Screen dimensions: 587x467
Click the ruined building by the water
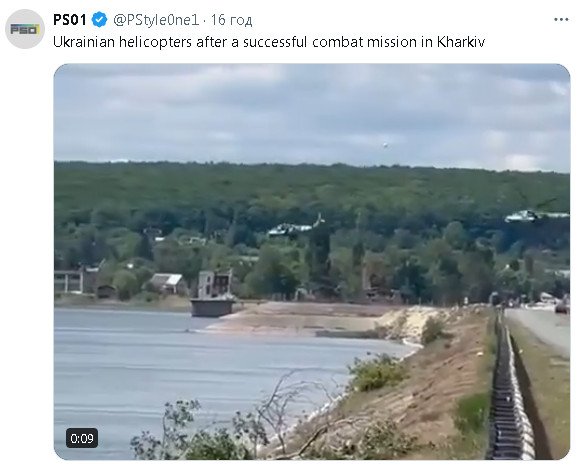(x=215, y=293)
